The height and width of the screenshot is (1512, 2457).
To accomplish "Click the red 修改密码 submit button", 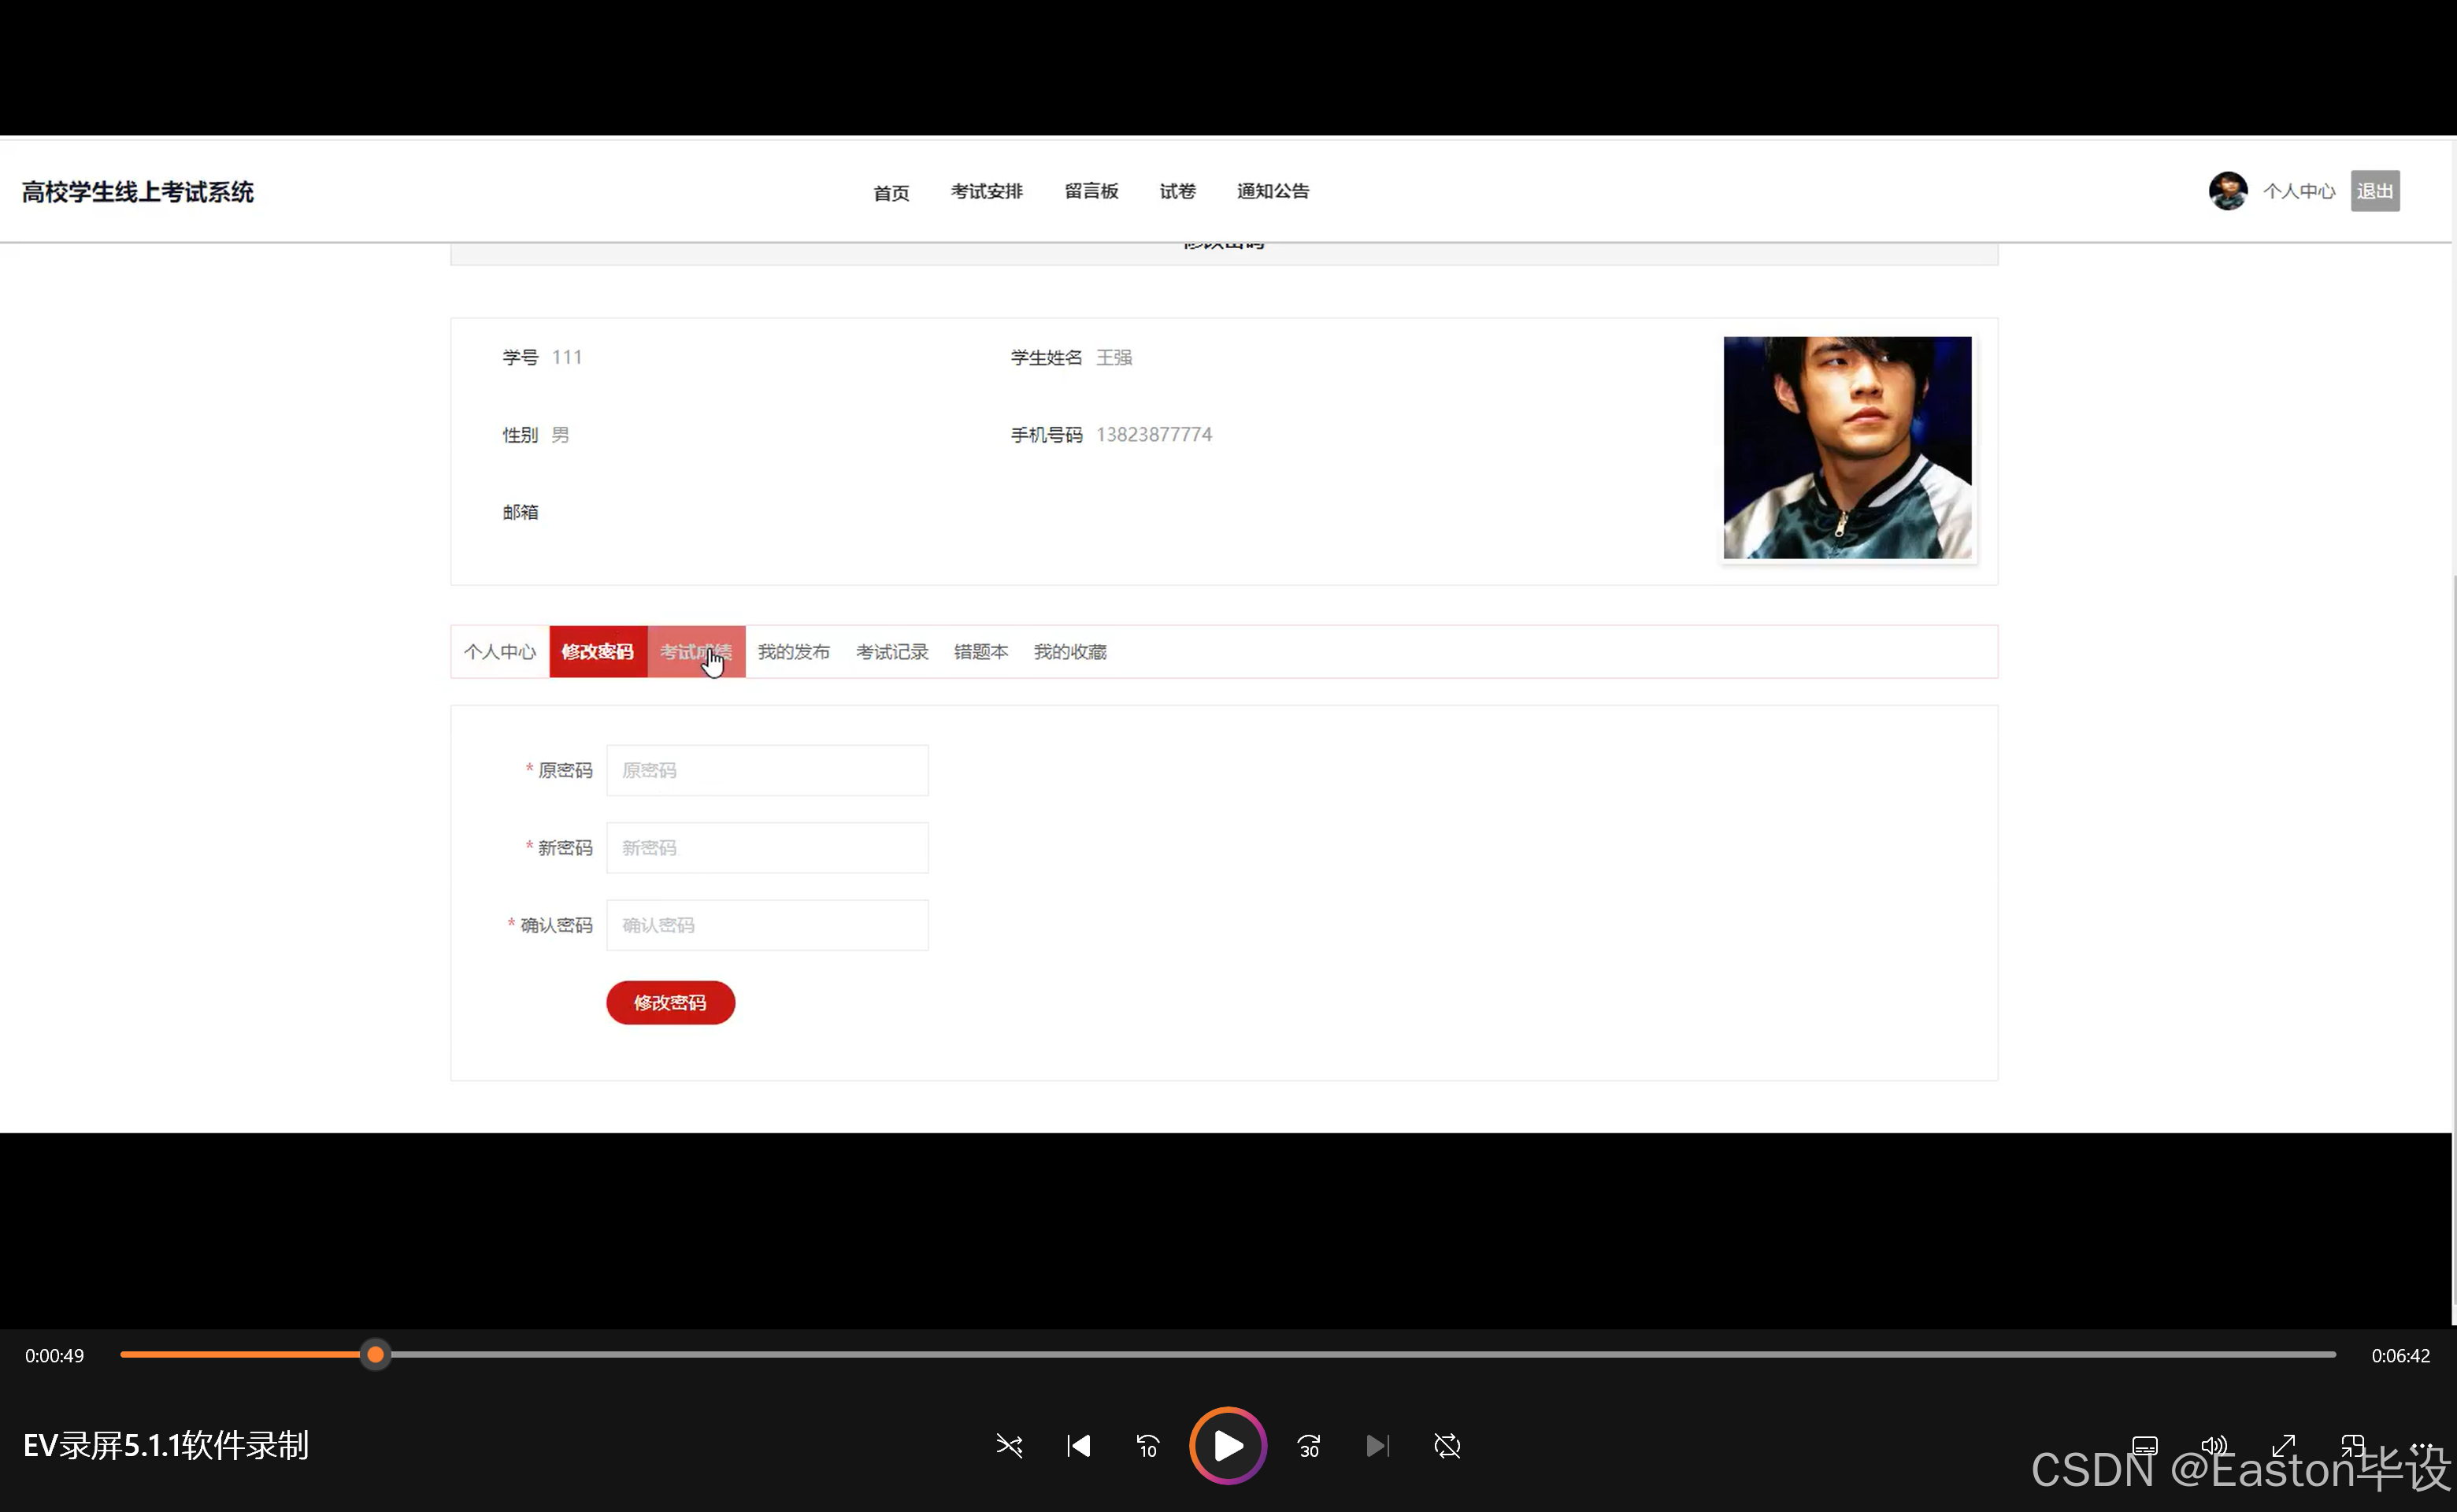I will [x=670, y=1003].
